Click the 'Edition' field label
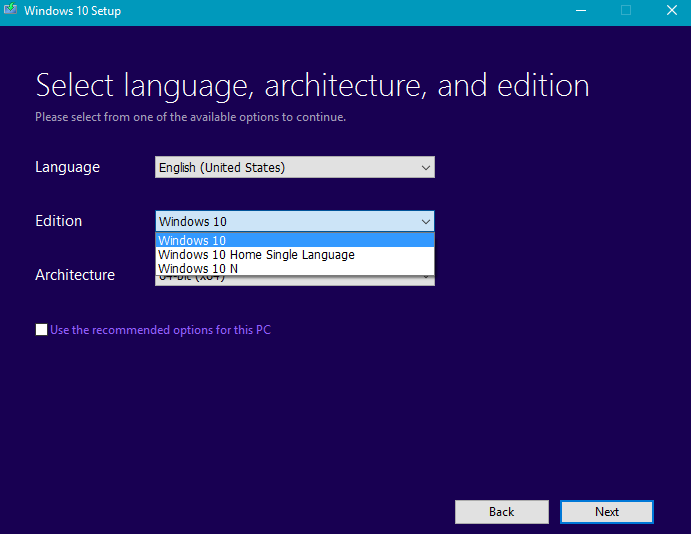Screen dimensions: 691x534 (59, 221)
